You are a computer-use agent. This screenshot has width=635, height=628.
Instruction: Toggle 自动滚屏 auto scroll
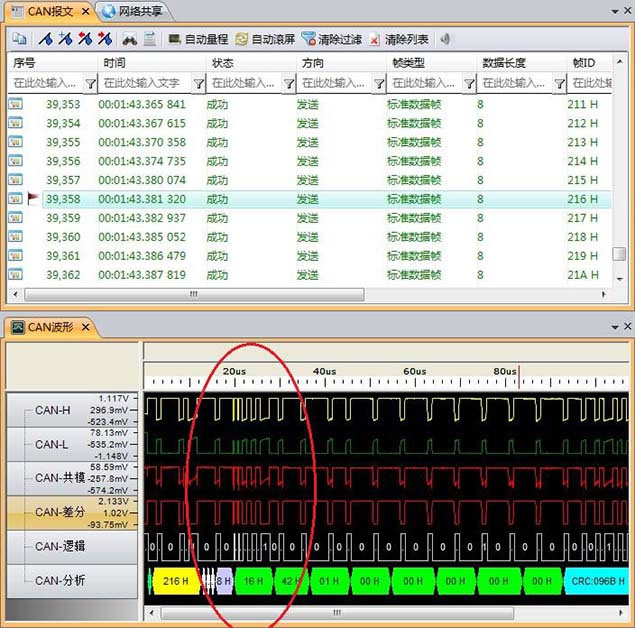coord(265,40)
